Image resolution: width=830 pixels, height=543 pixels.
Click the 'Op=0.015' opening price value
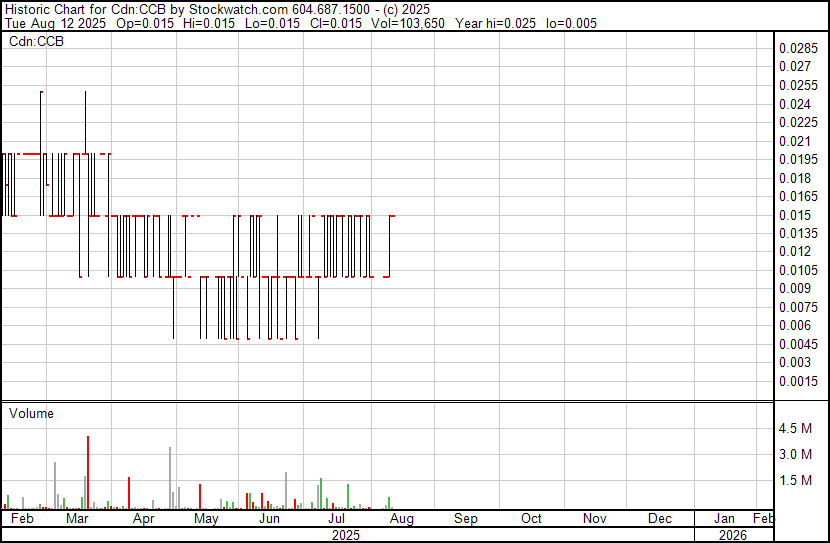click(145, 23)
